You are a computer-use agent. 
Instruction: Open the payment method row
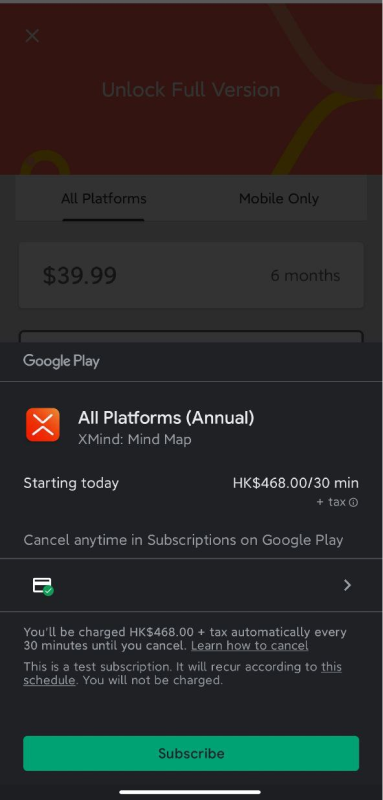click(191, 585)
